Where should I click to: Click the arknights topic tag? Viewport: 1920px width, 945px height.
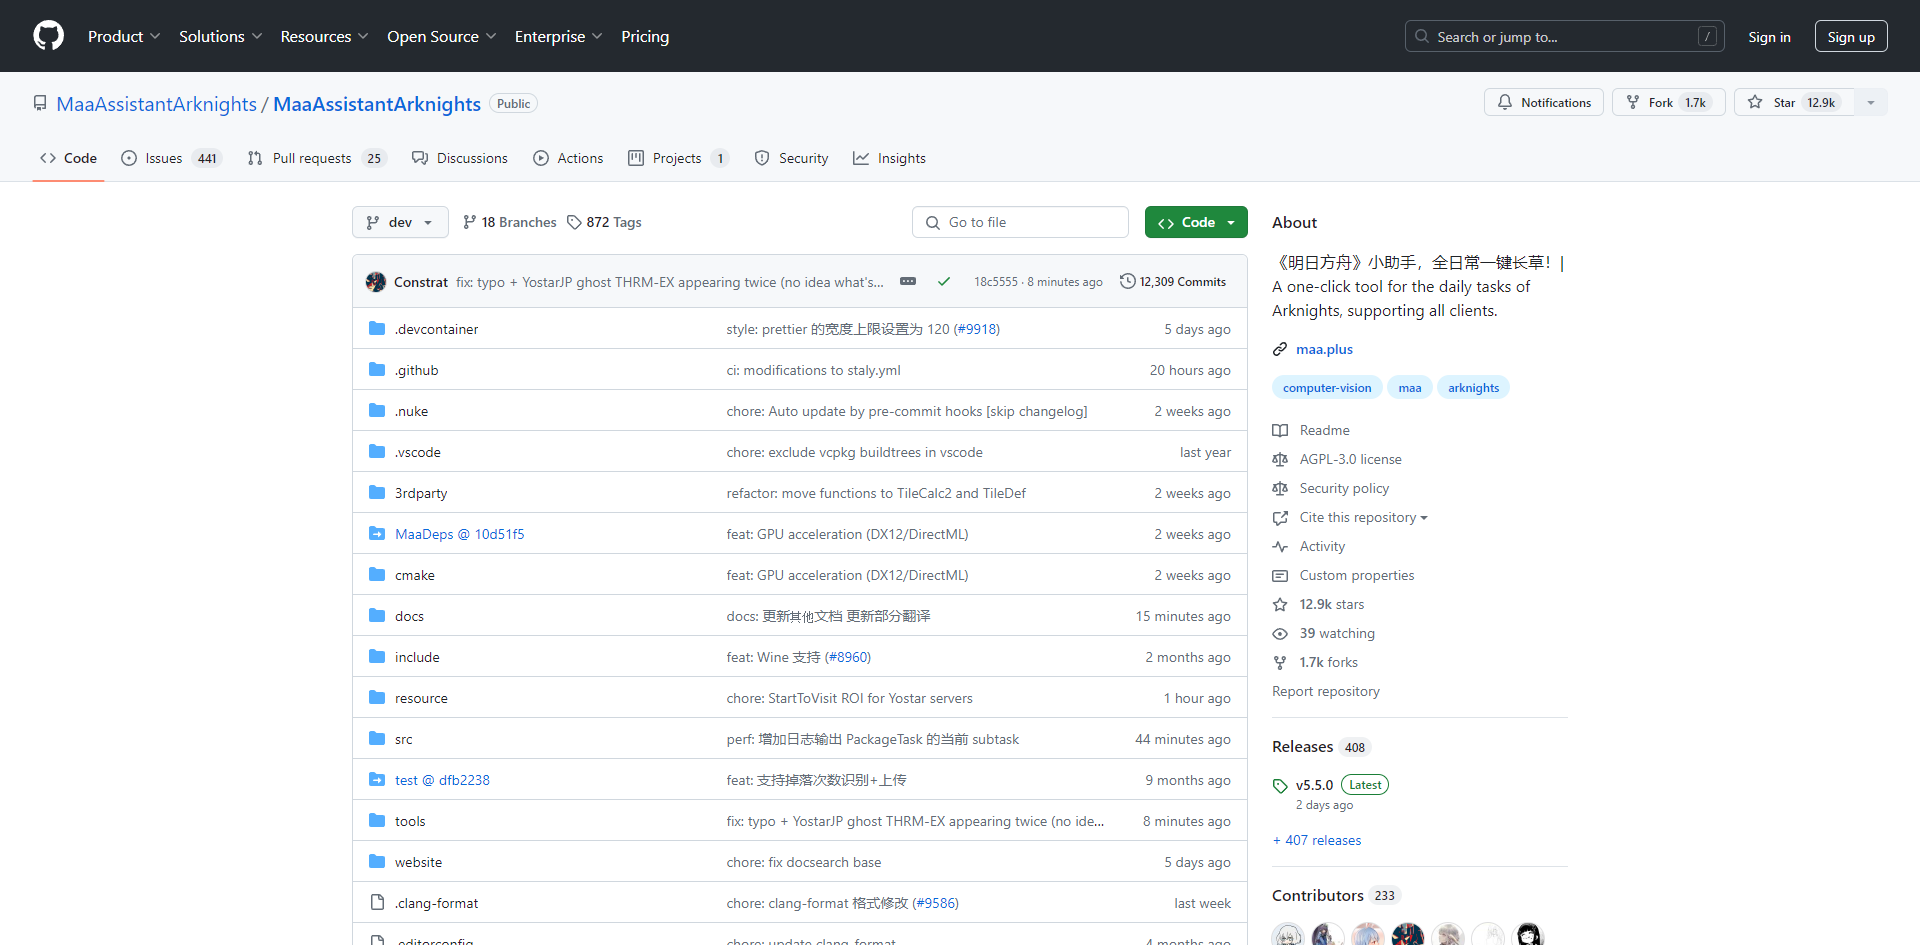pyautogui.click(x=1473, y=388)
